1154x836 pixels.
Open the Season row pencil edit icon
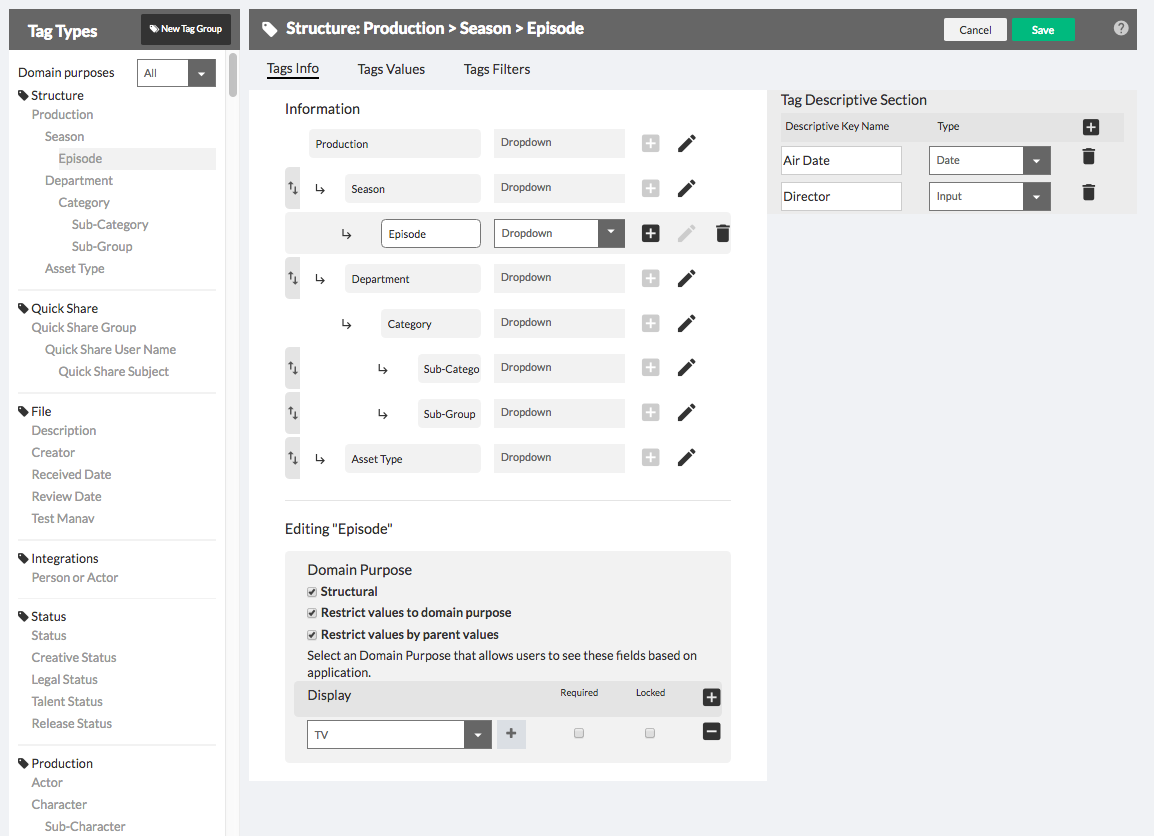click(687, 188)
